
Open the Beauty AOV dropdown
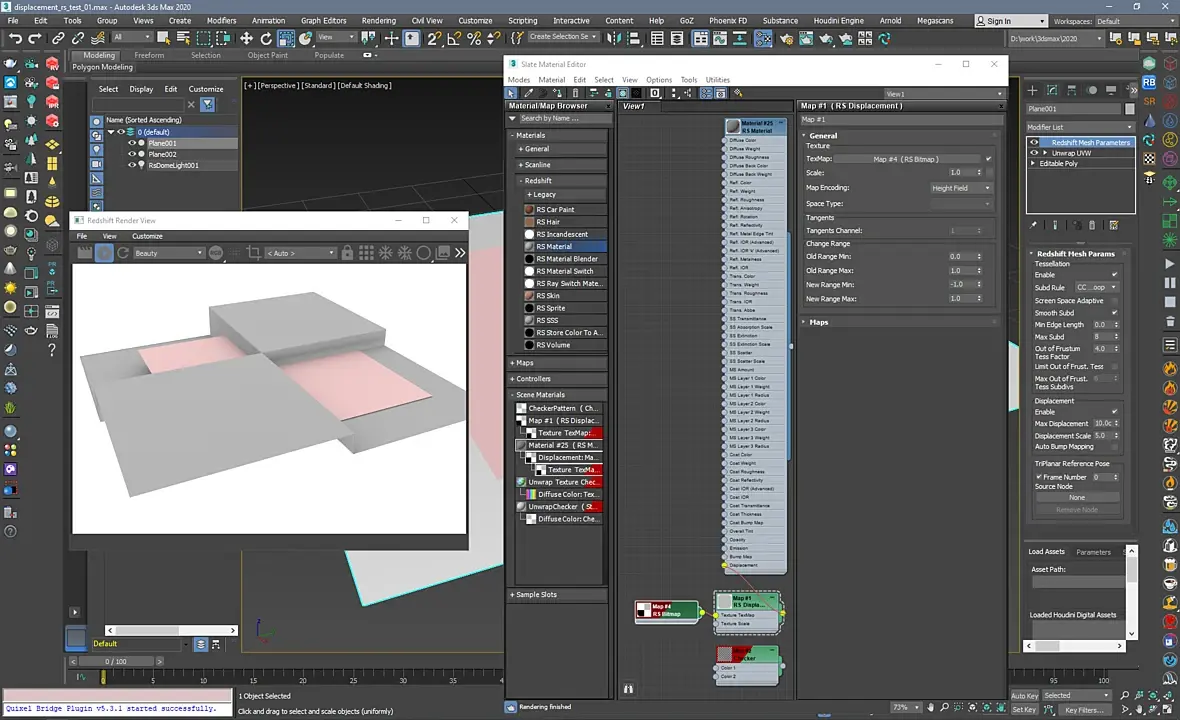coord(168,253)
